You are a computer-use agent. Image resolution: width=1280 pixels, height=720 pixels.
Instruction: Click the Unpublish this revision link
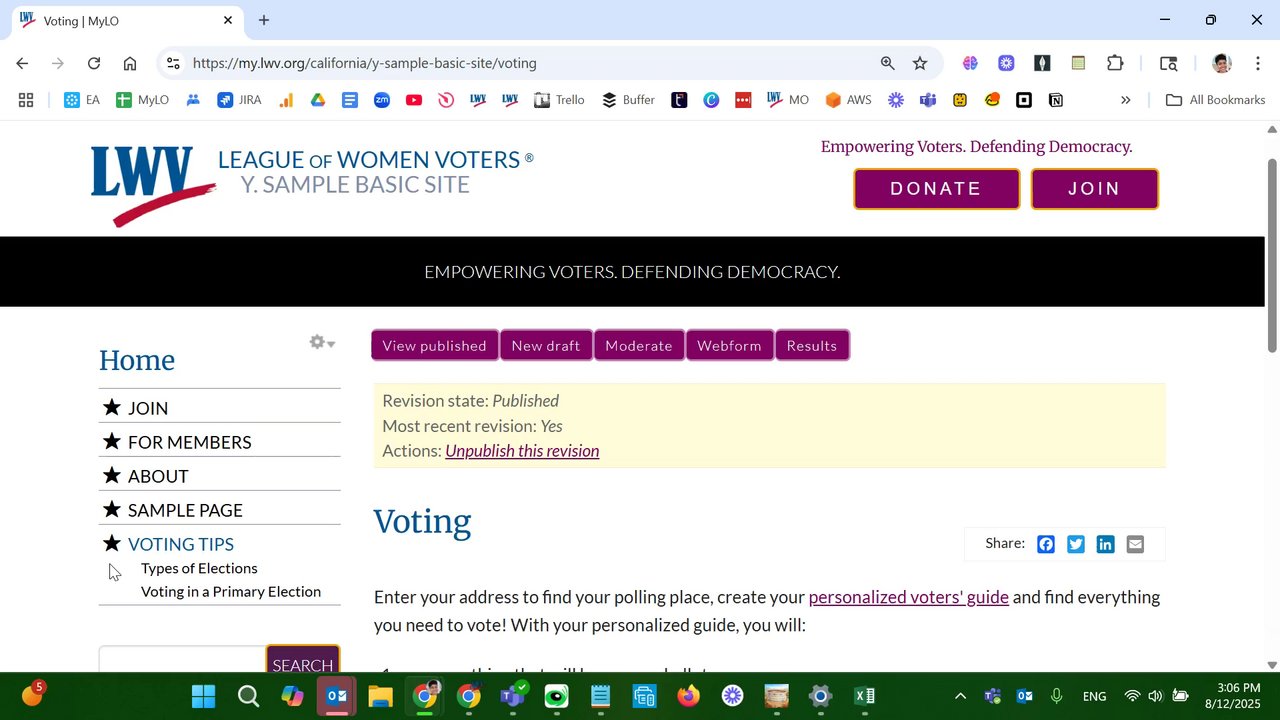coord(522,451)
